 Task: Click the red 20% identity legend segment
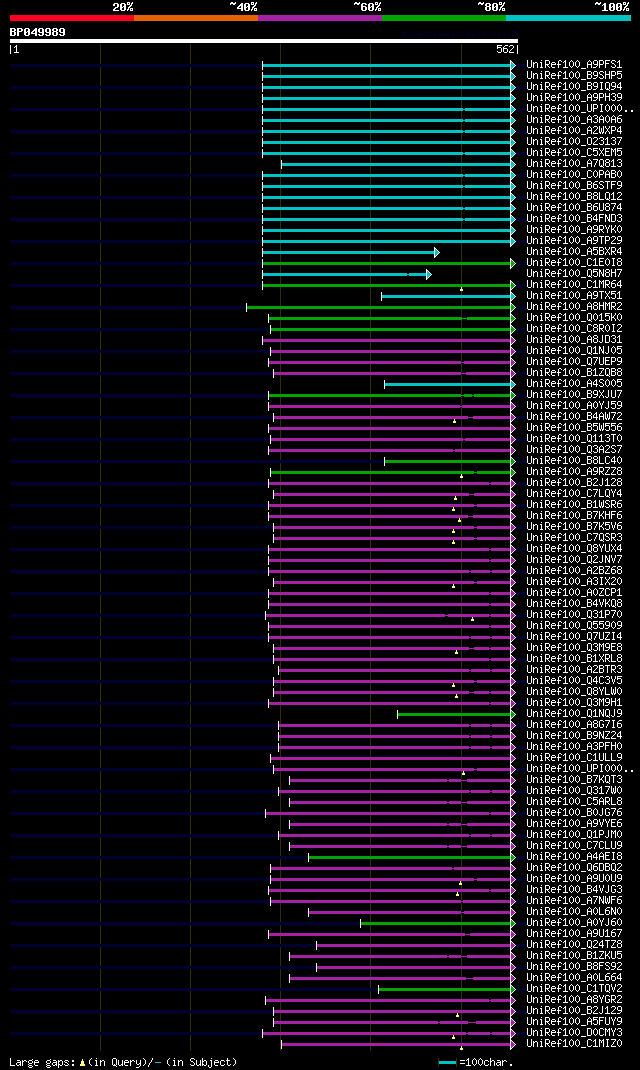coord(72,17)
